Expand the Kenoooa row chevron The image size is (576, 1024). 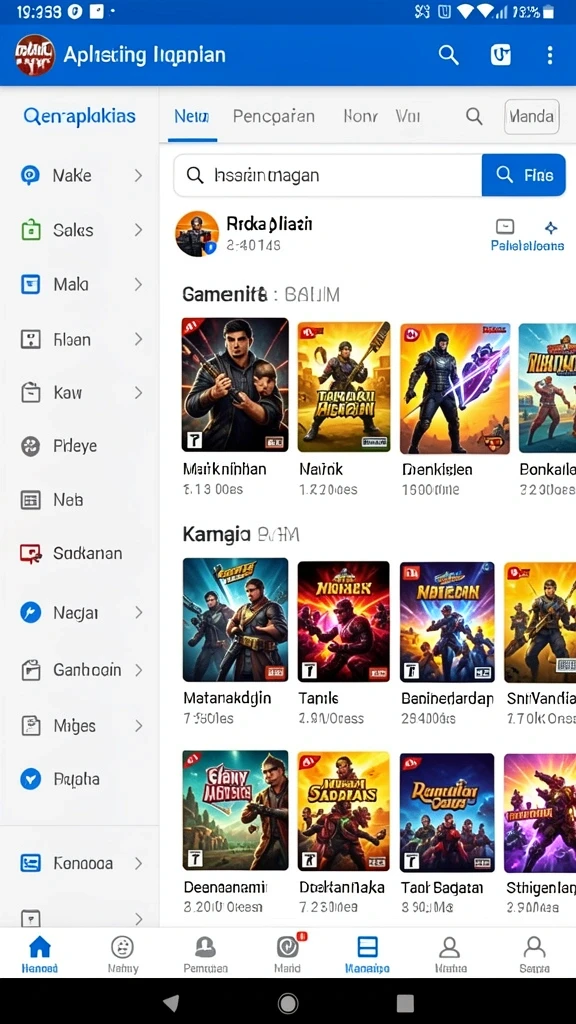138,863
